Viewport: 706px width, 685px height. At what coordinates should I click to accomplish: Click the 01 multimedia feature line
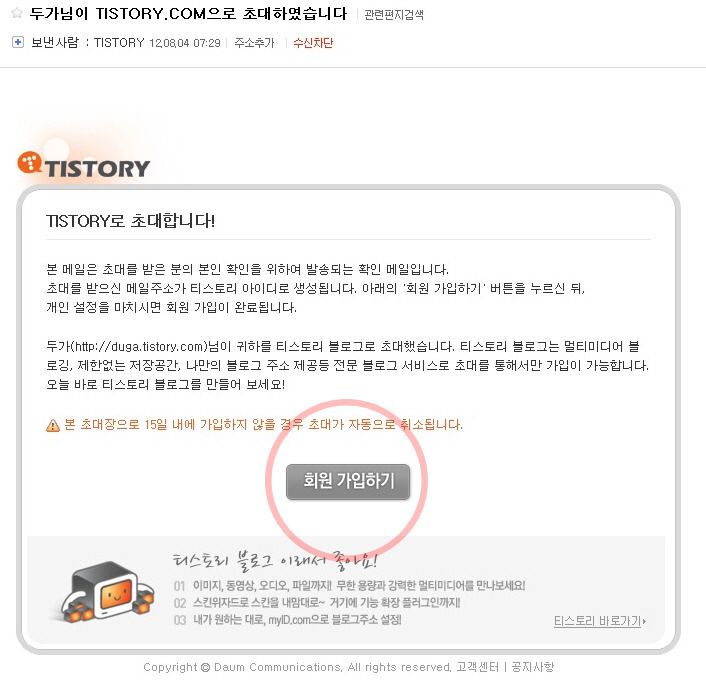[349, 585]
